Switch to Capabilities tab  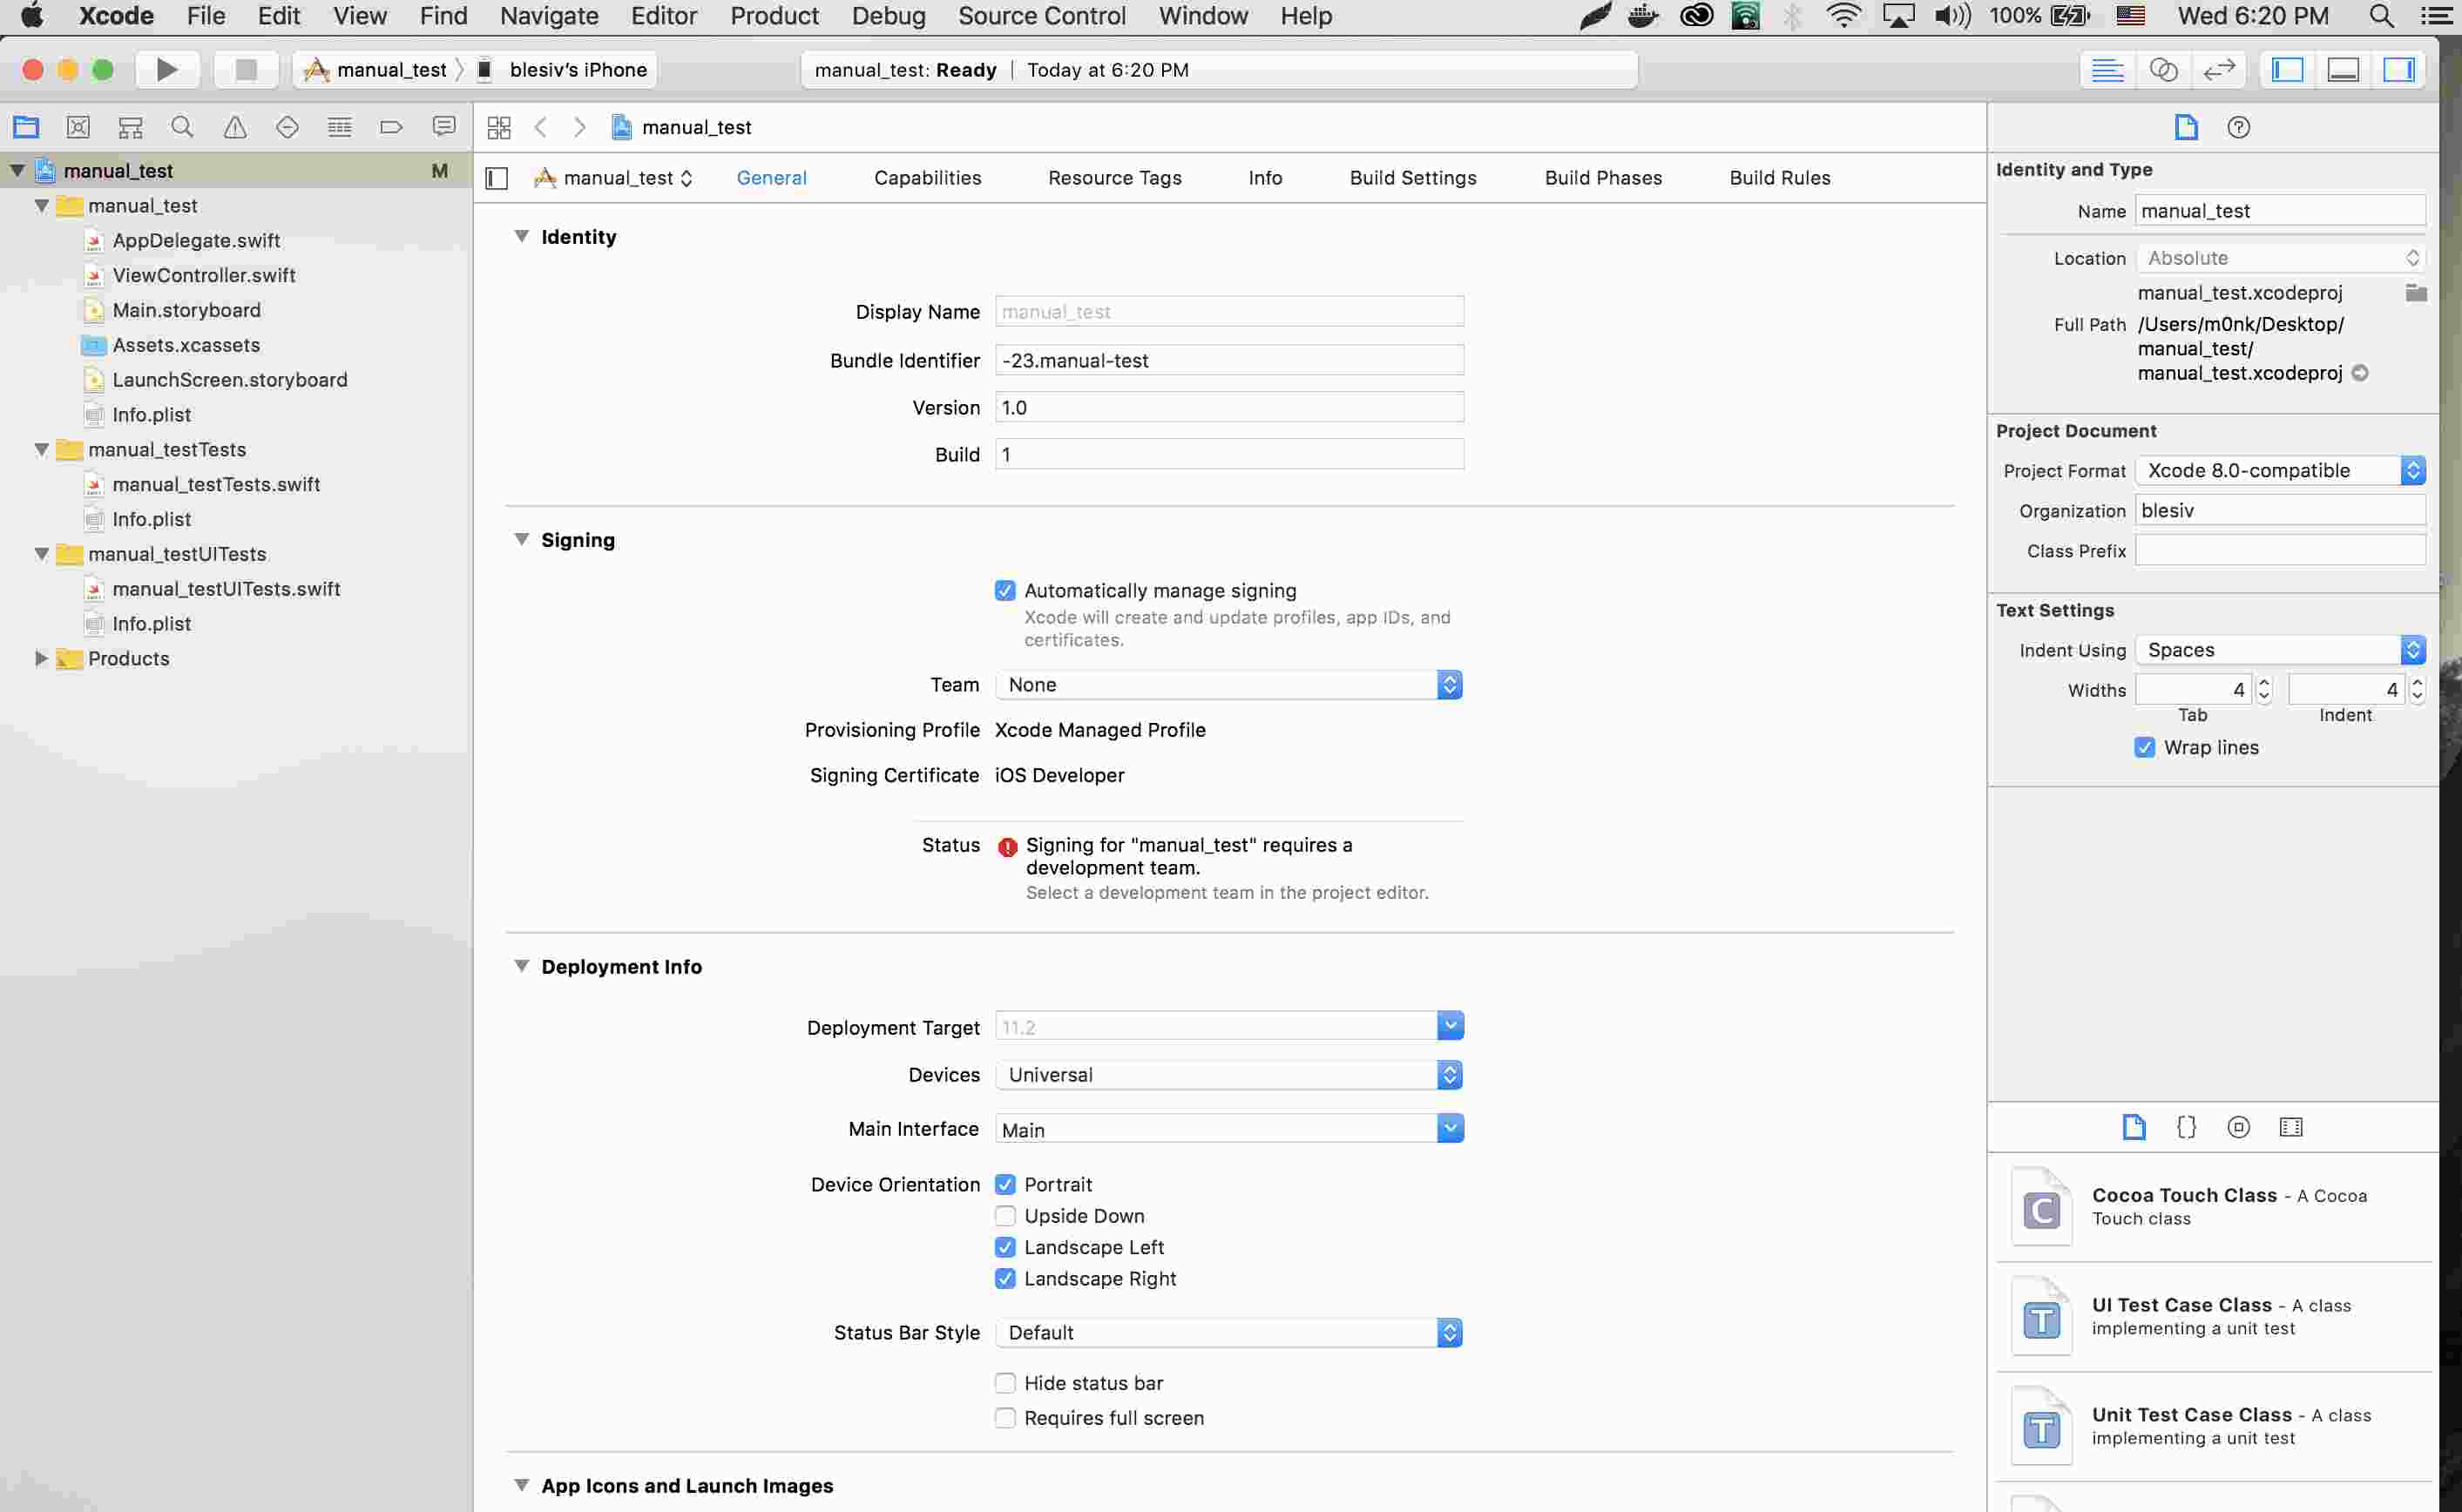tap(927, 176)
